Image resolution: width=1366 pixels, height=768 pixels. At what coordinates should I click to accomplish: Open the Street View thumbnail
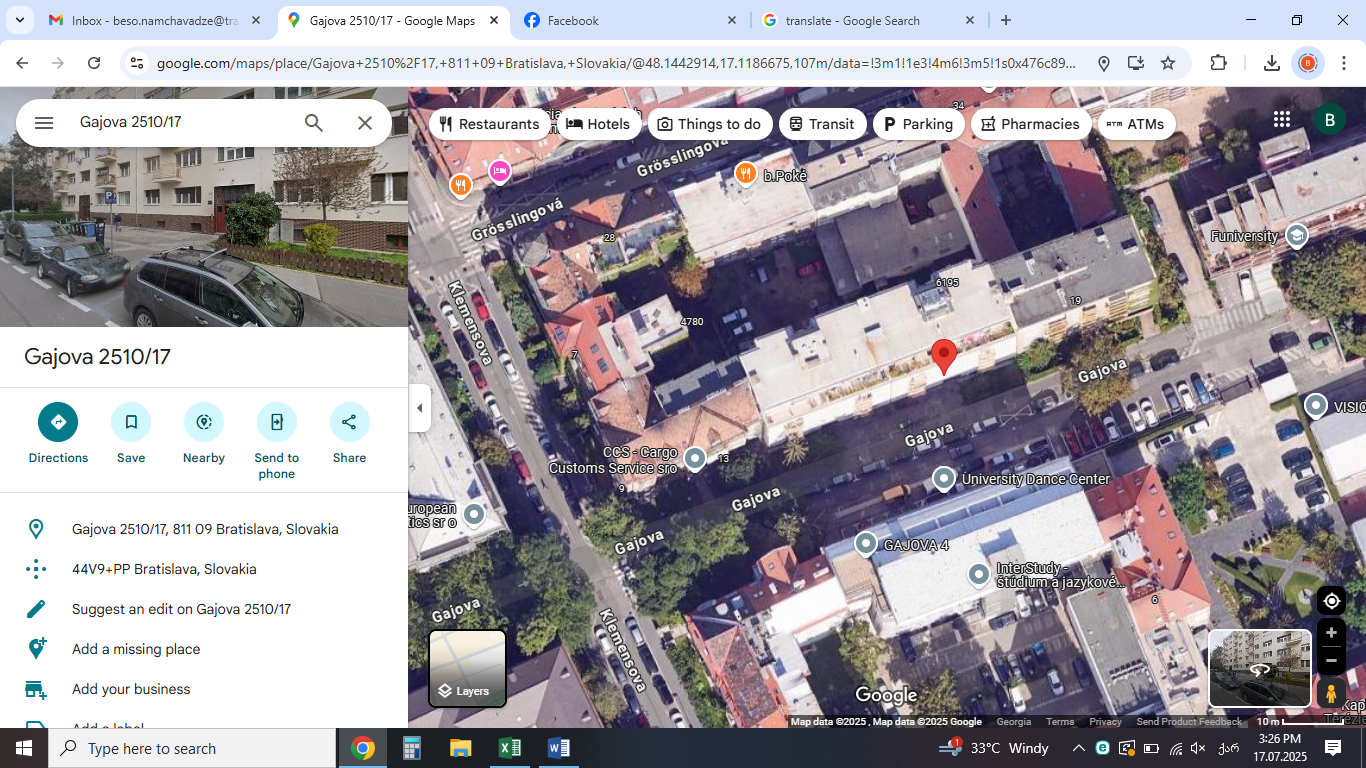point(1259,668)
